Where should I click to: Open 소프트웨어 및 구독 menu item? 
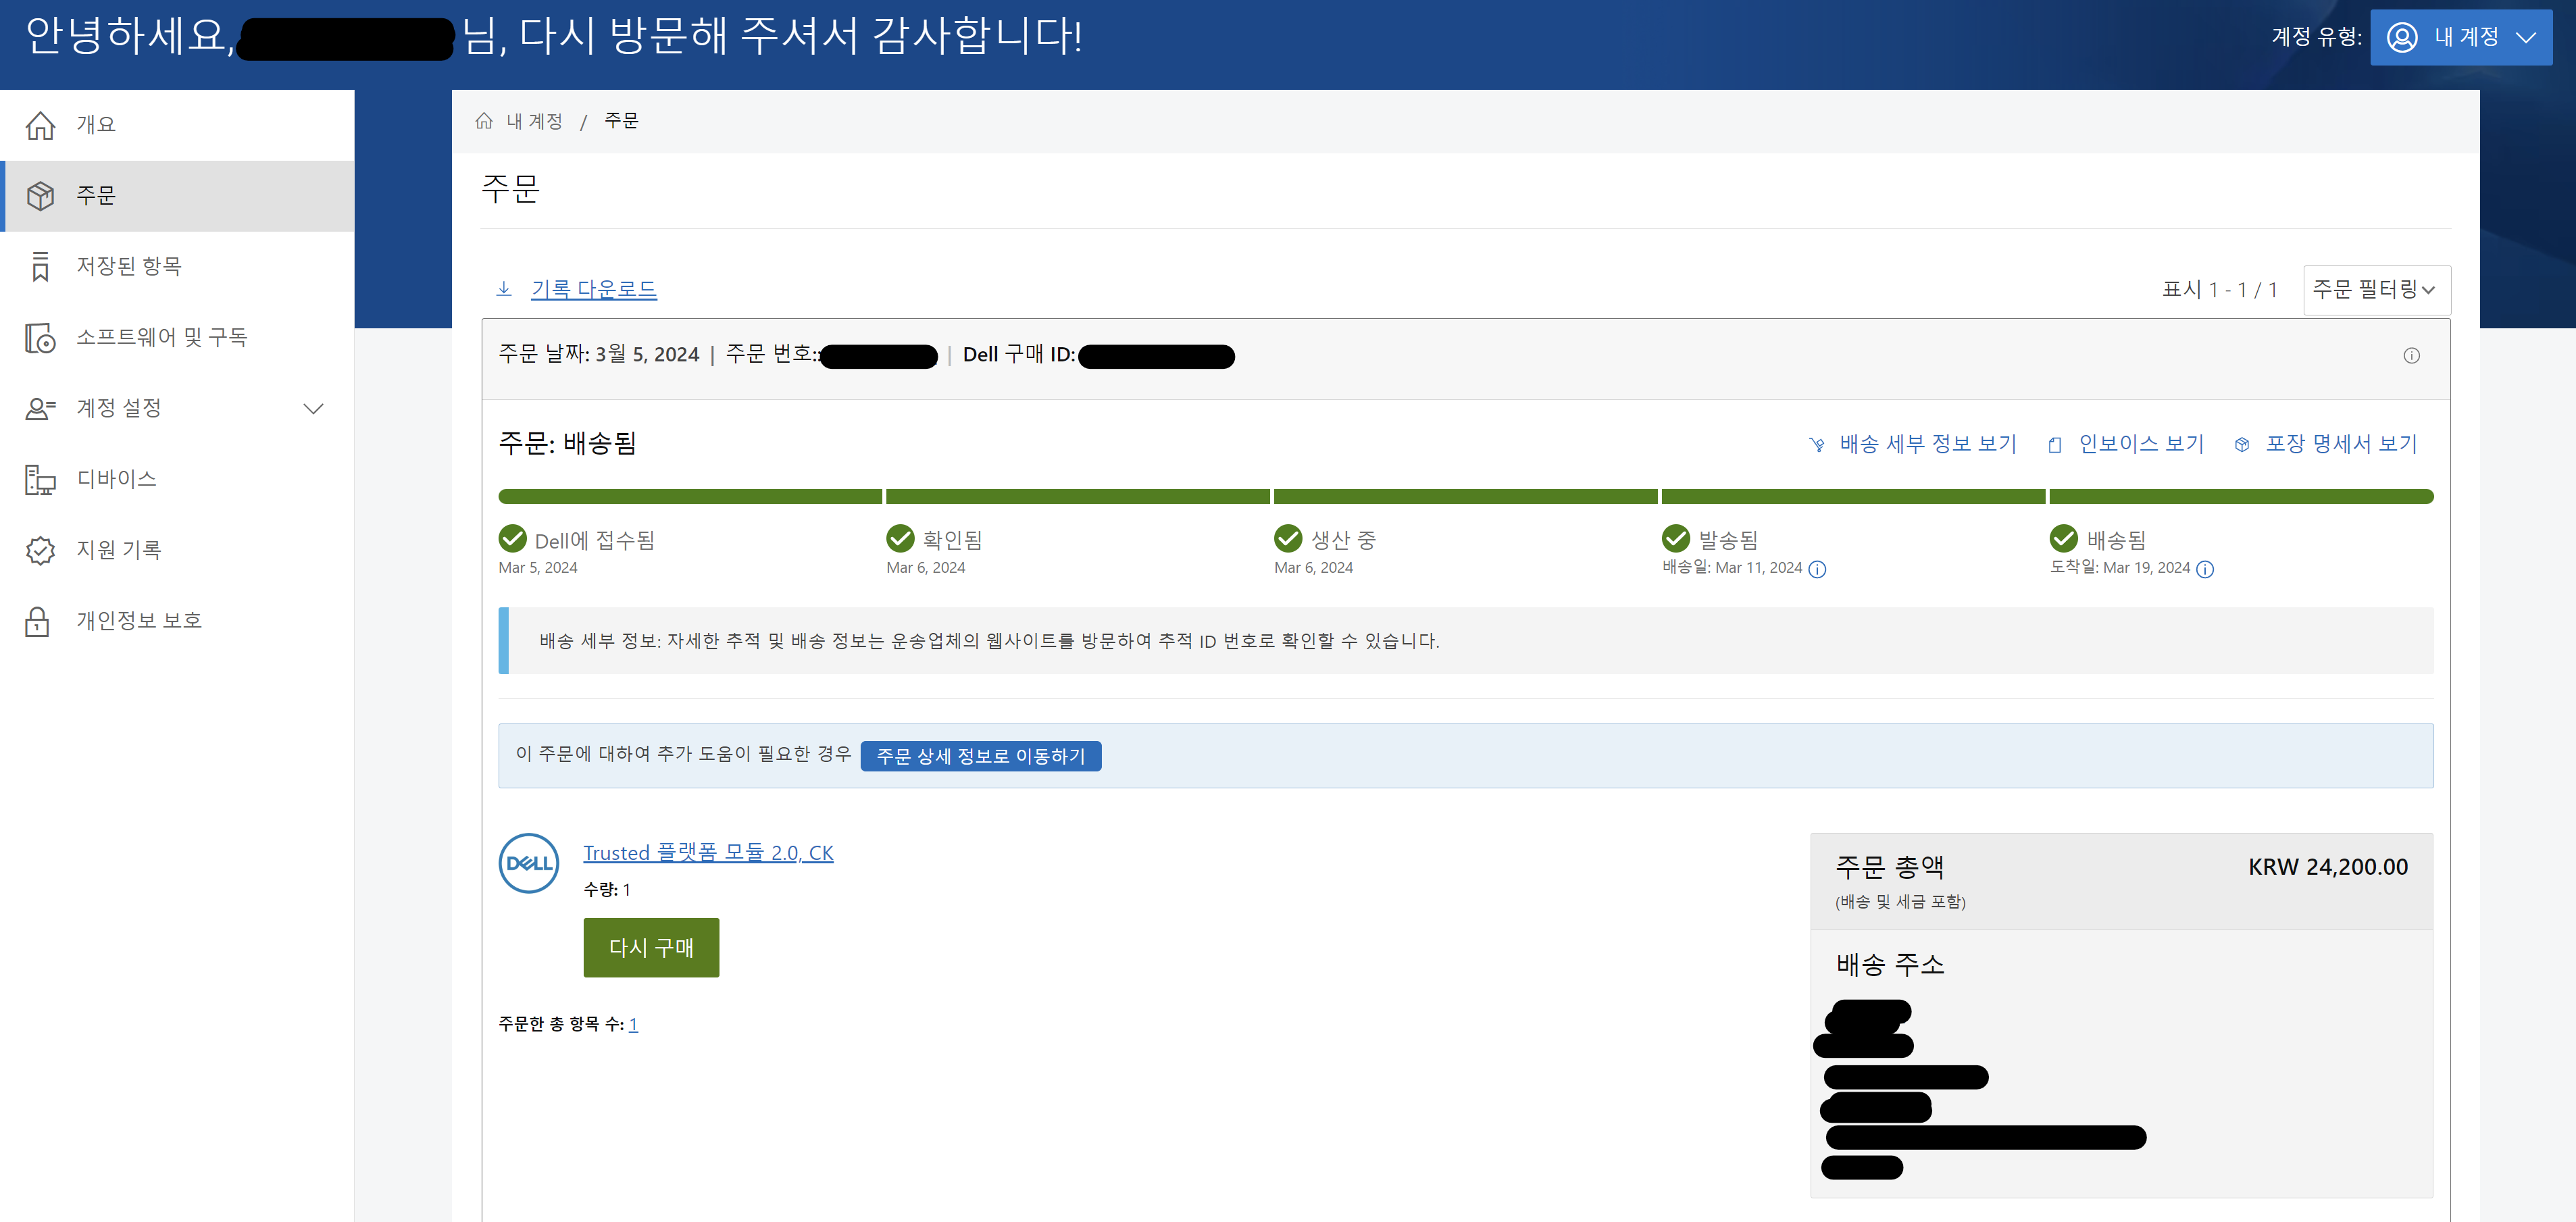178,338
